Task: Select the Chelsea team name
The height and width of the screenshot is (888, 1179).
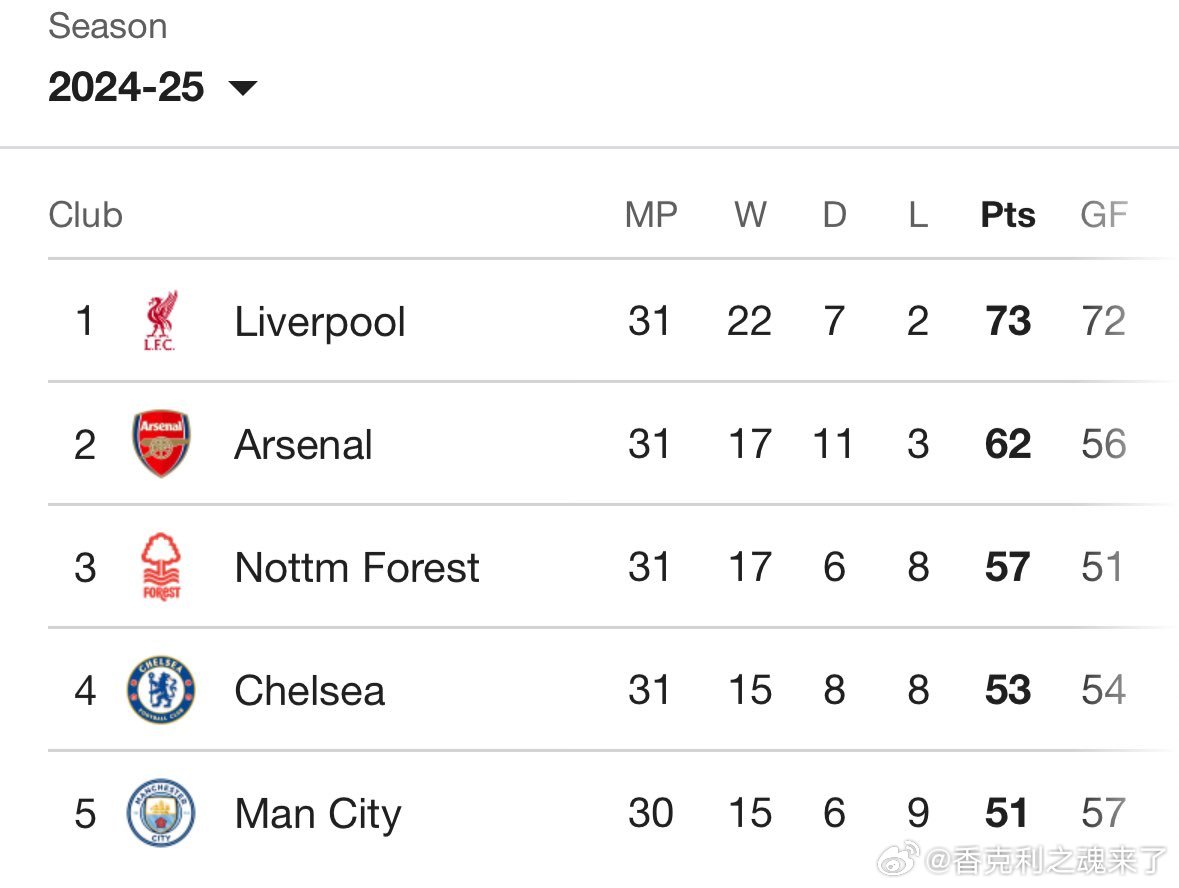Action: point(309,690)
